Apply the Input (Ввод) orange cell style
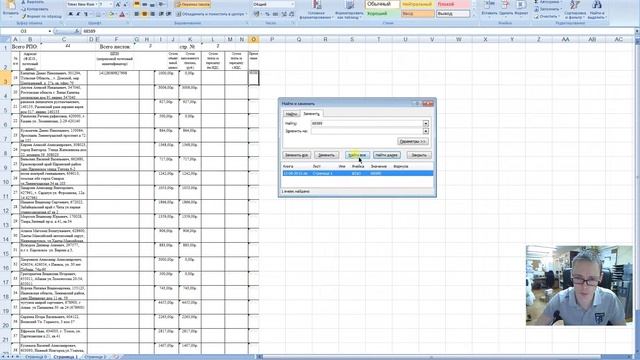 [x=417, y=14]
